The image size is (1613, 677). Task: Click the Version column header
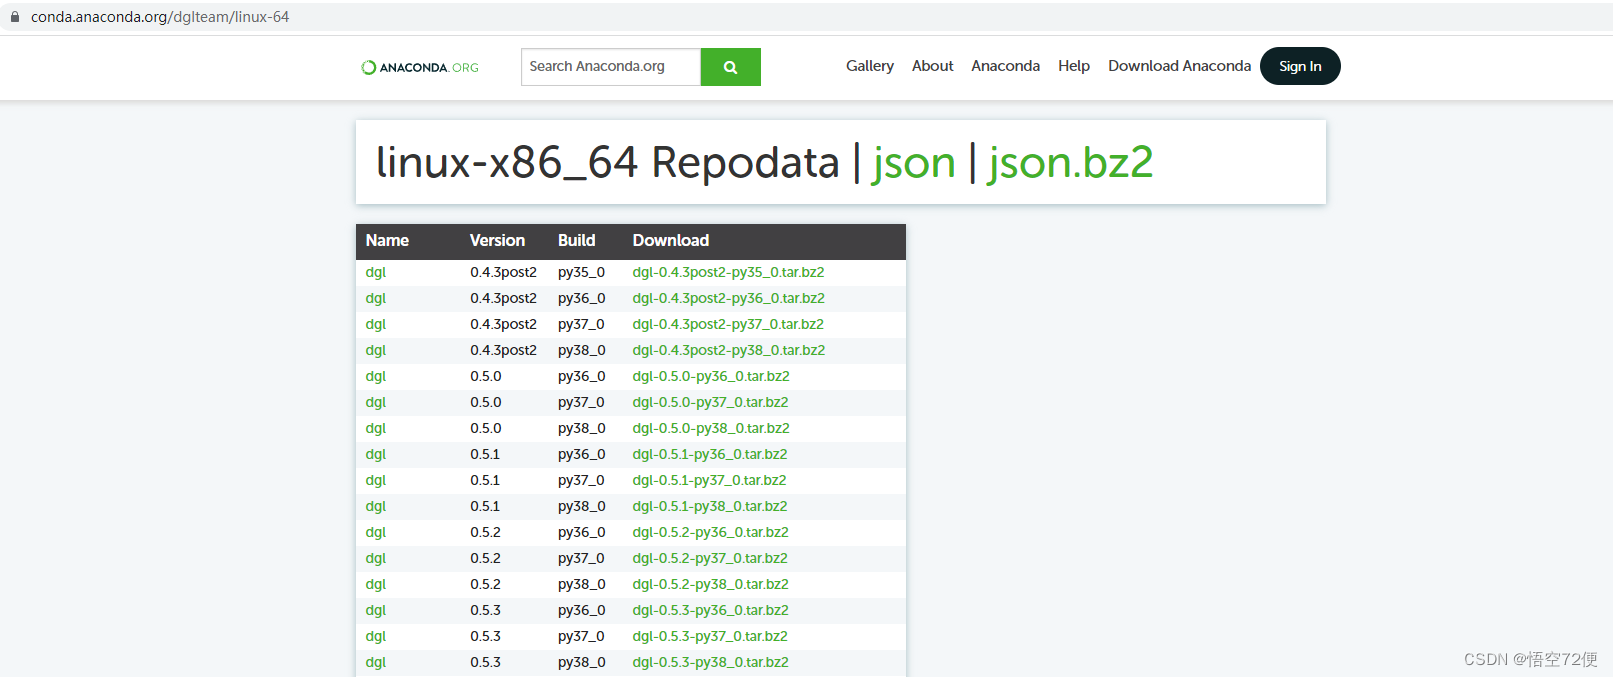pyautogui.click(x=497, y=240)
